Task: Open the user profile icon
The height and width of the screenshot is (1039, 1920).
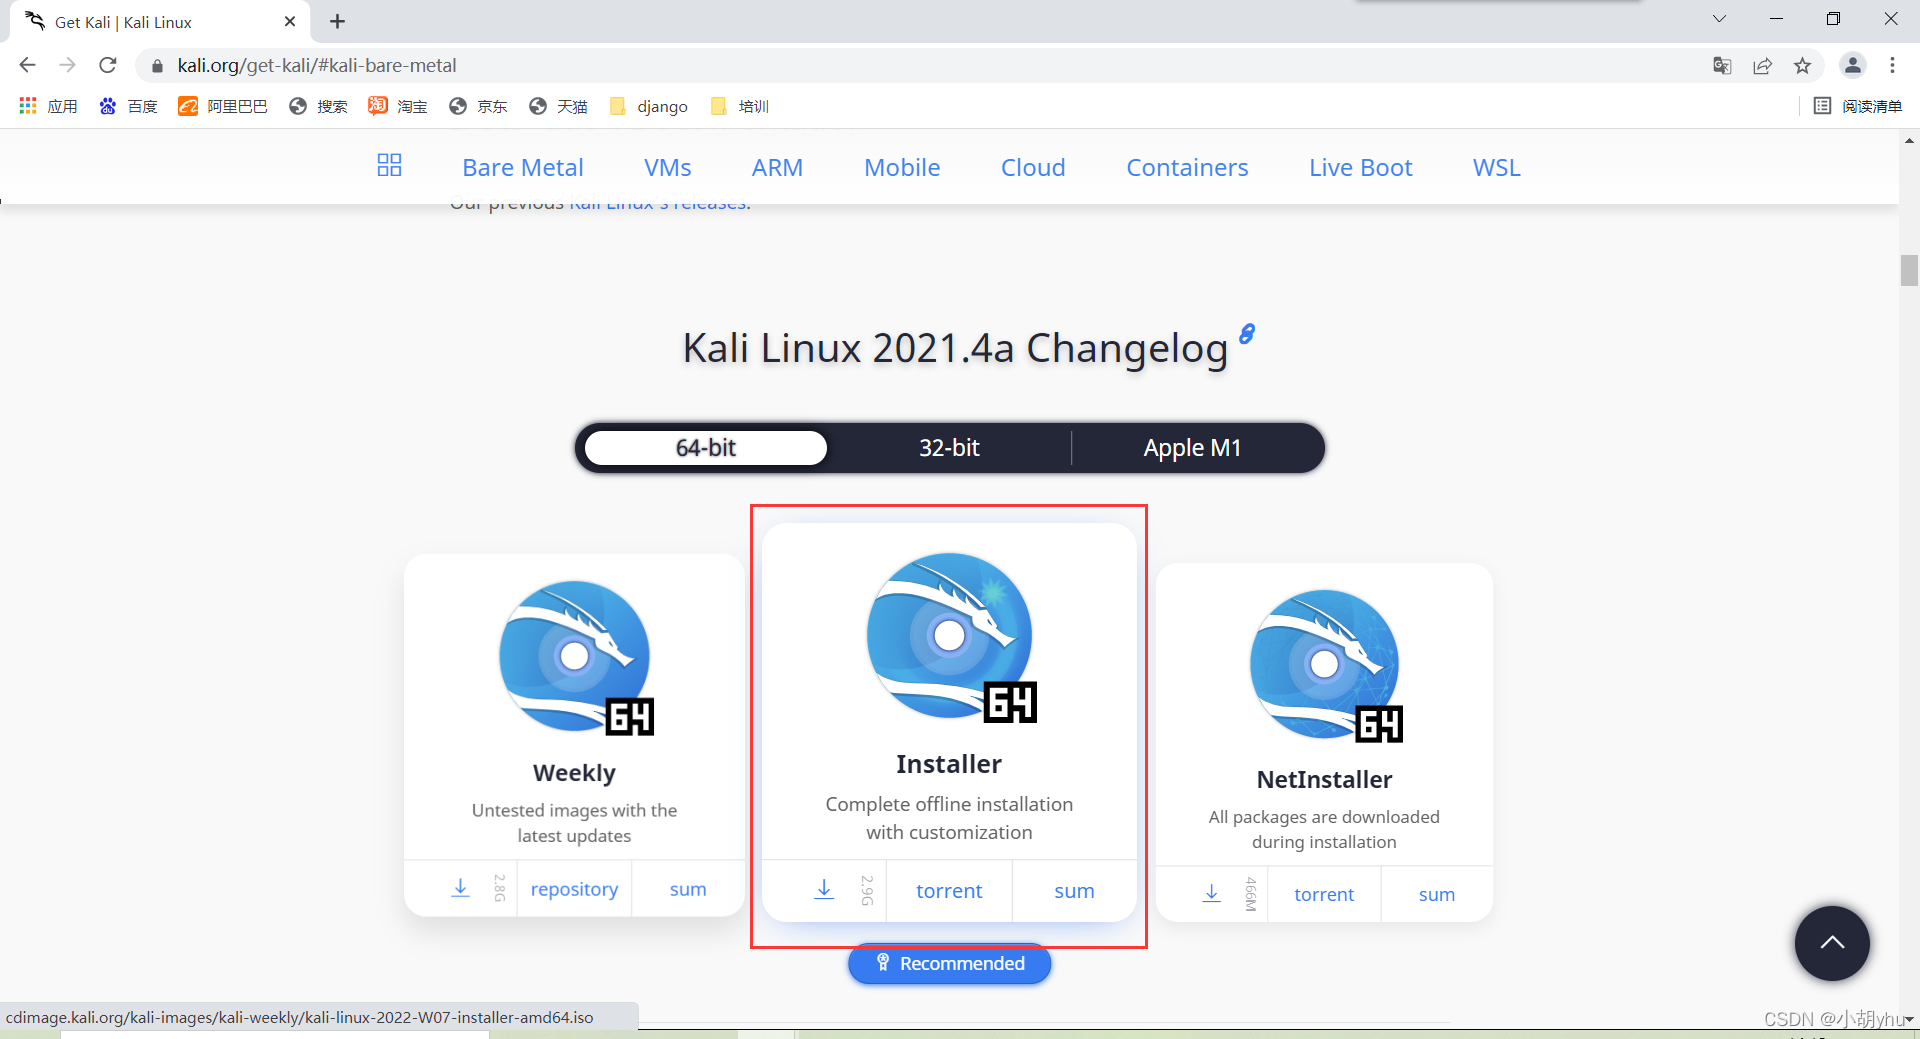Action: (1852, 65)
